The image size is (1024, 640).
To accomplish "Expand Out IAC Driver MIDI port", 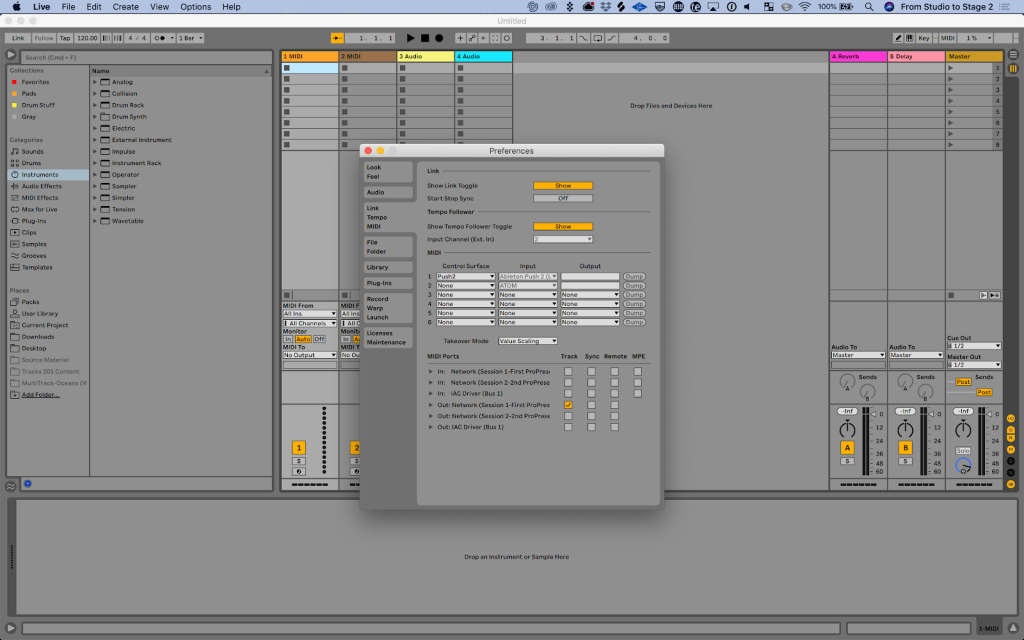I will [x=430, y=427].
